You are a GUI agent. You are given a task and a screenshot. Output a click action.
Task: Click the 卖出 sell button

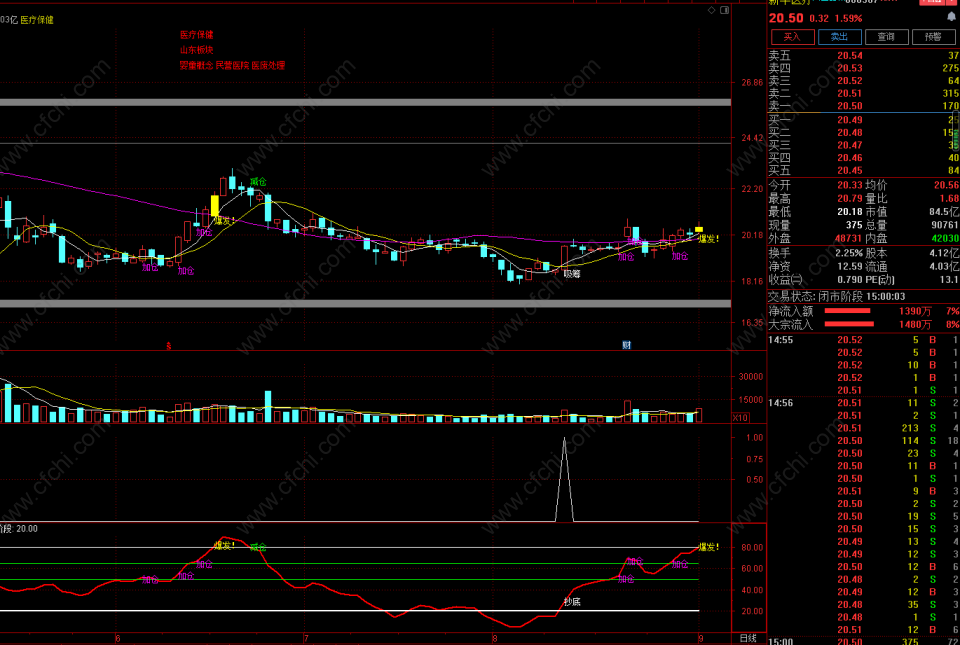(x=839, y=37)
